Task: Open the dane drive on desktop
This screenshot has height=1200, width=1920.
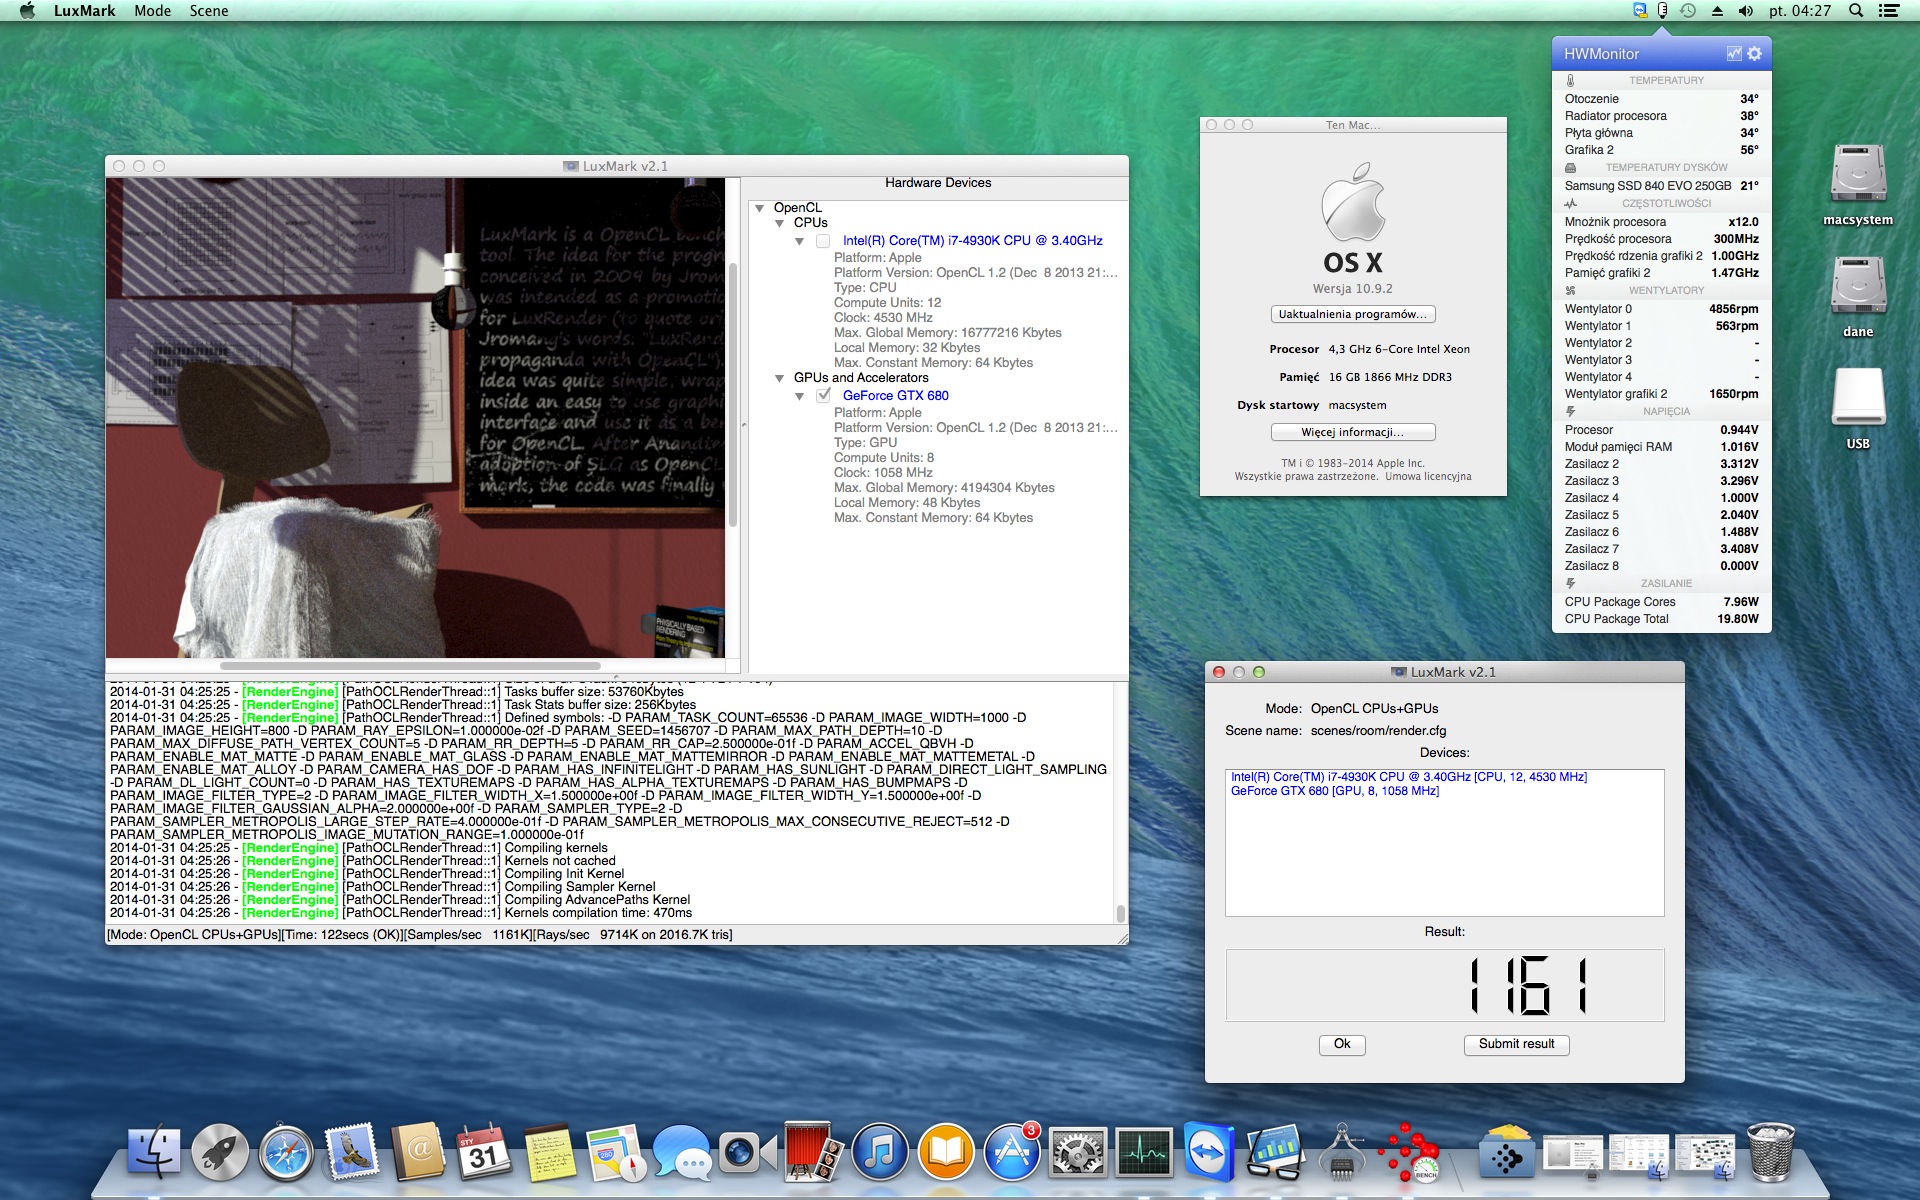Action: click(1858, 298)
